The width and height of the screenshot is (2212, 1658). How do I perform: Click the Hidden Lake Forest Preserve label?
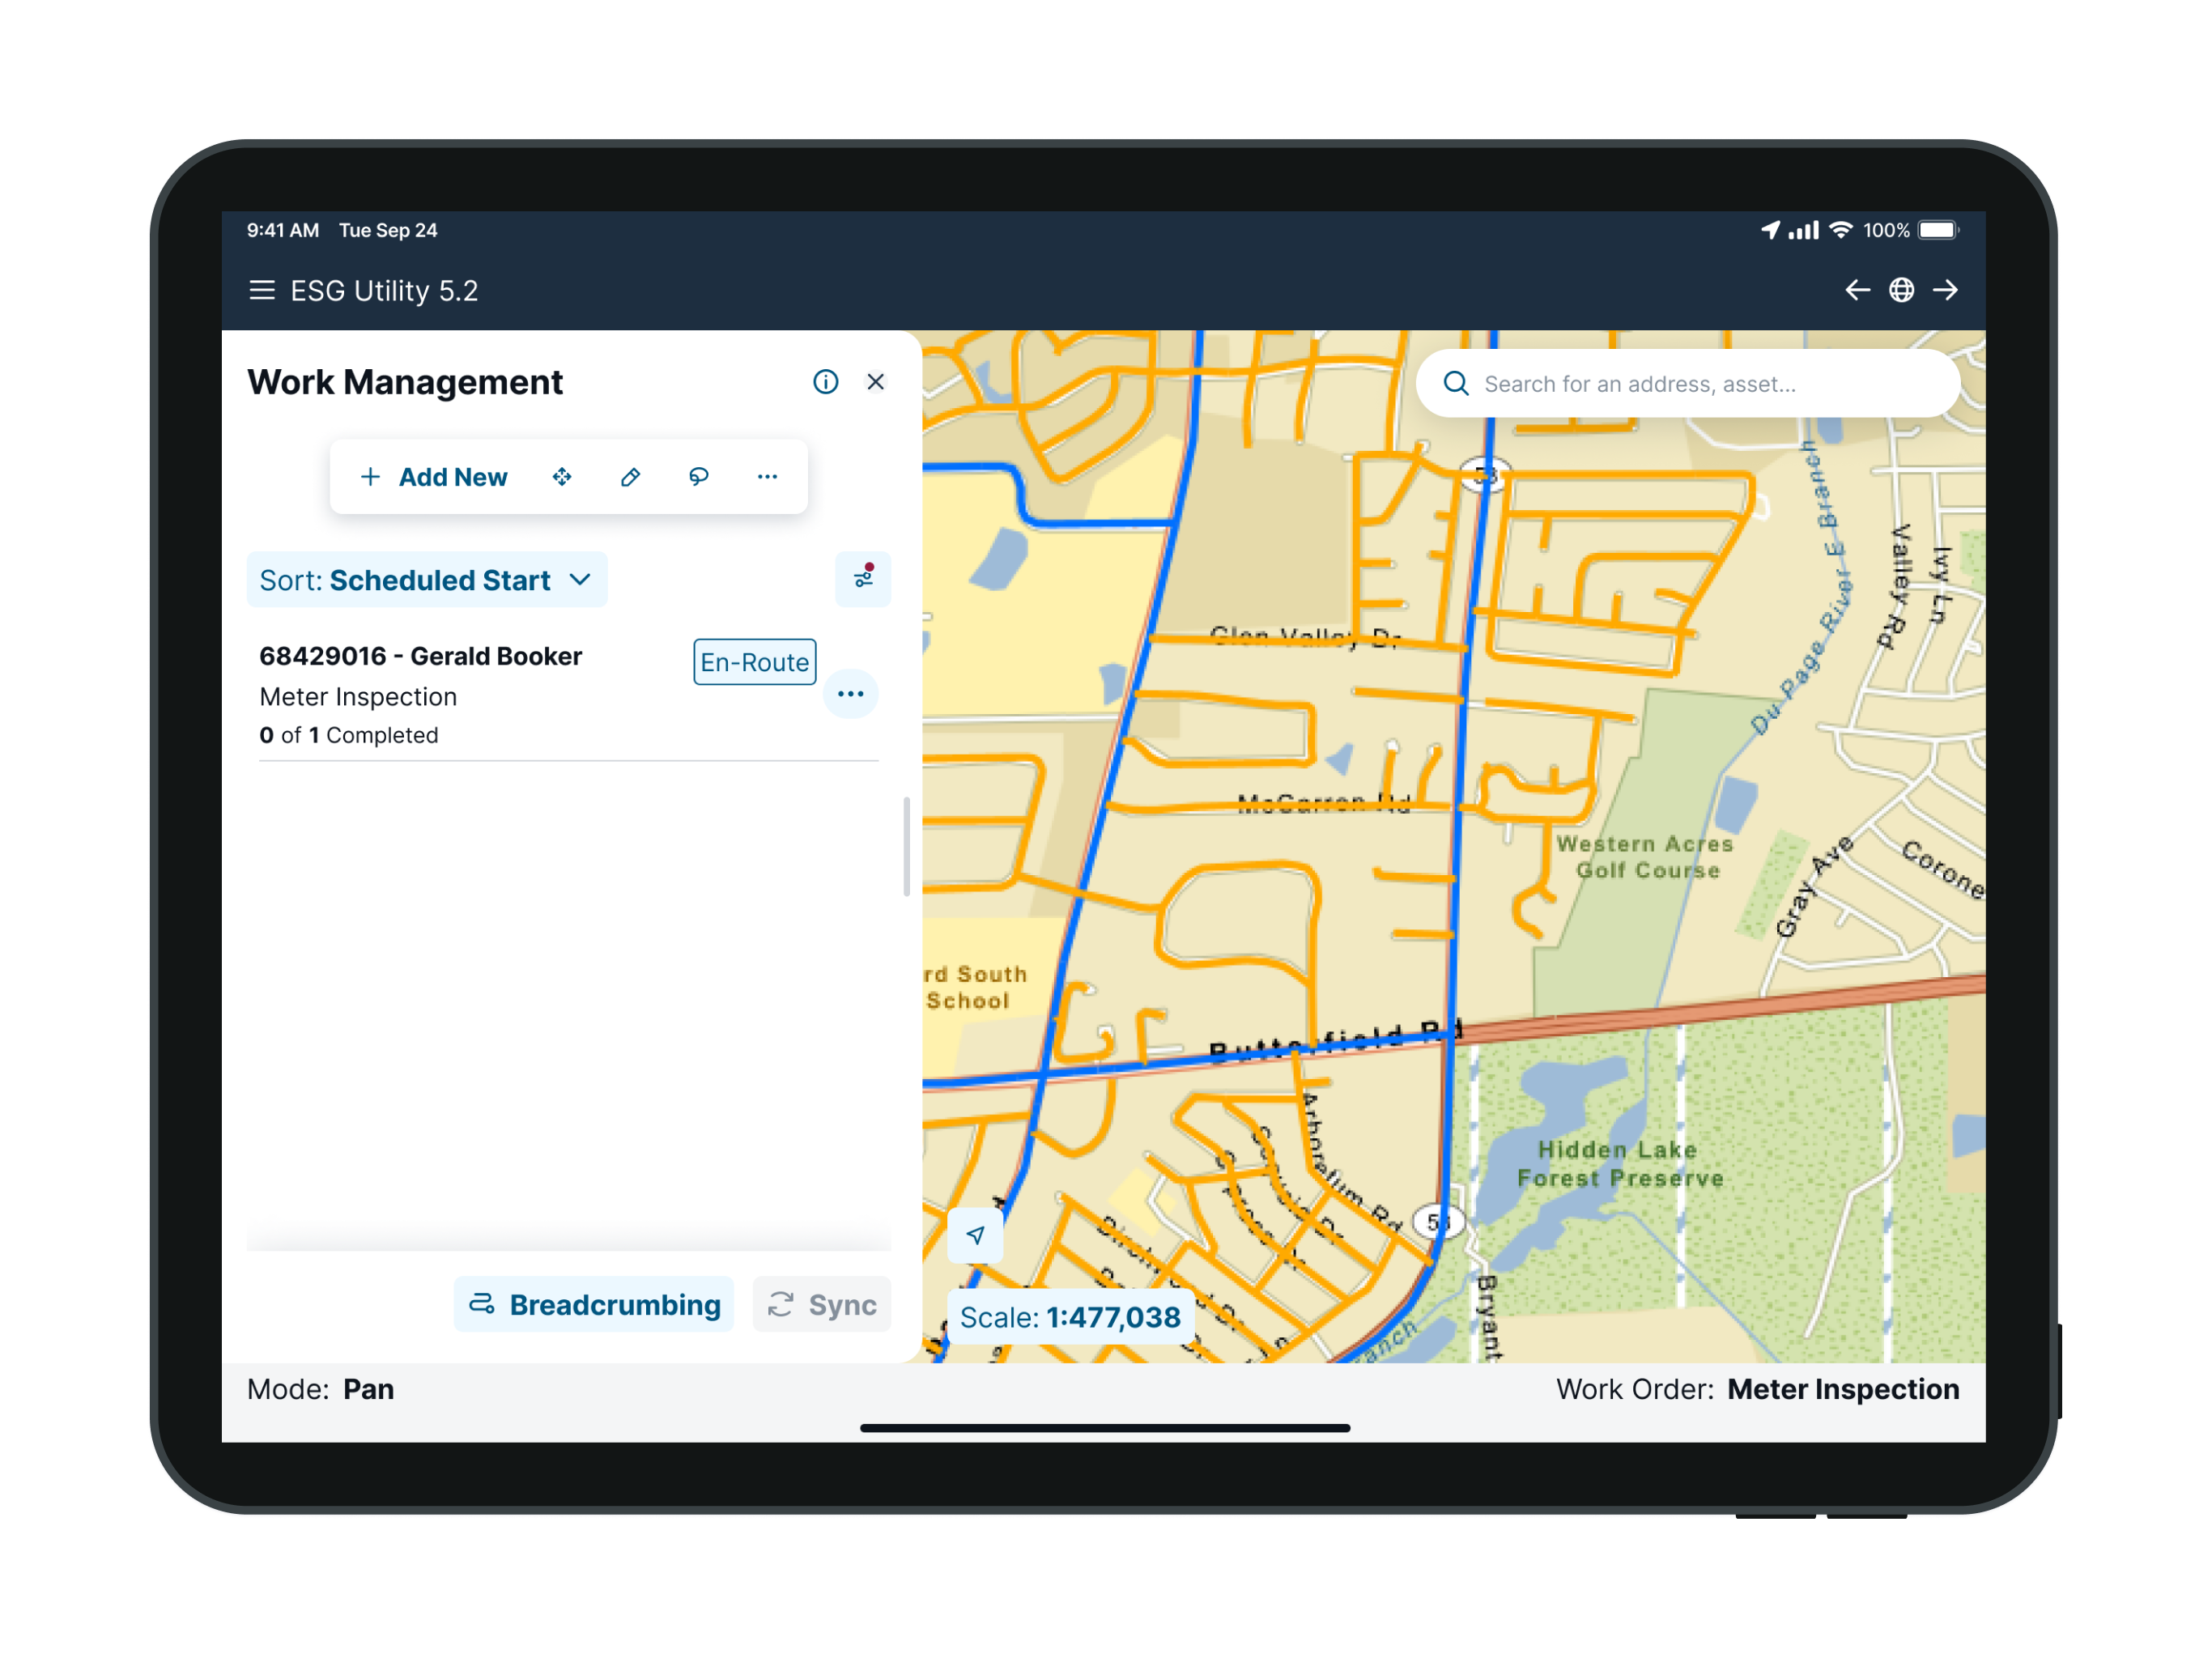[x=1620, y=1165]
